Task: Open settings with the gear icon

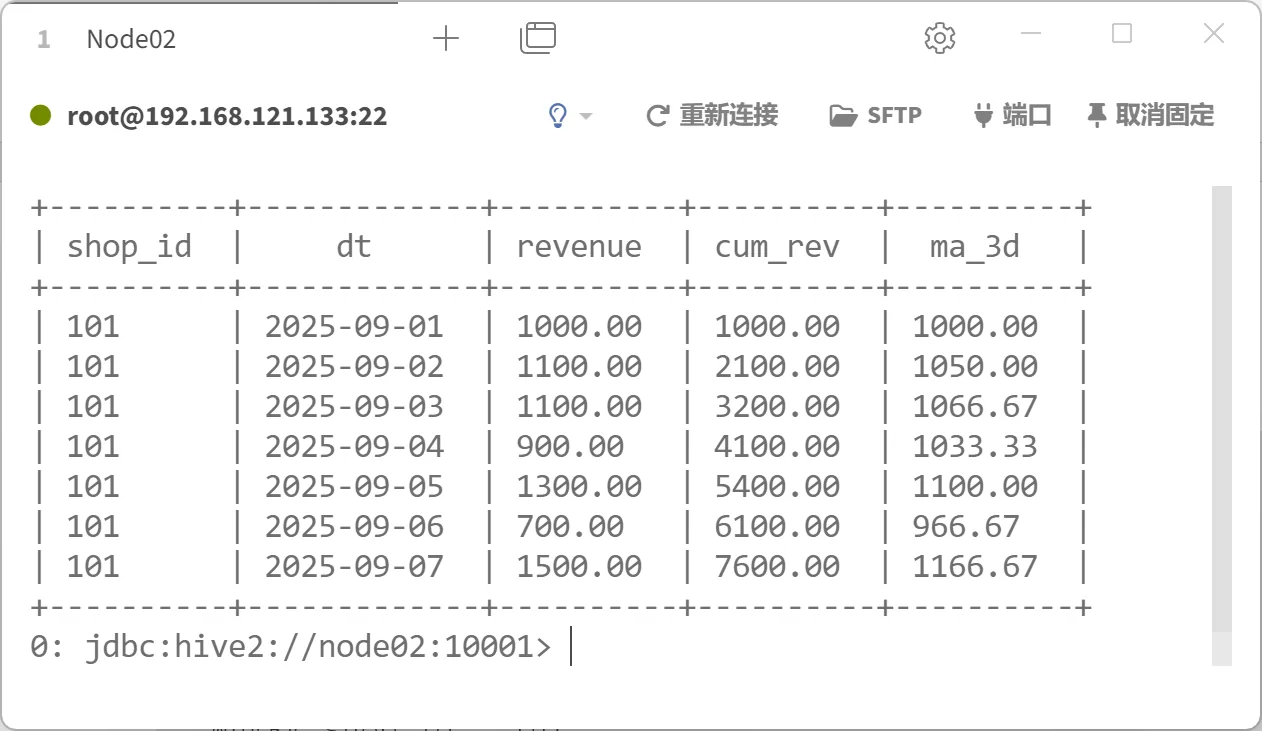Action: (940, 39)
